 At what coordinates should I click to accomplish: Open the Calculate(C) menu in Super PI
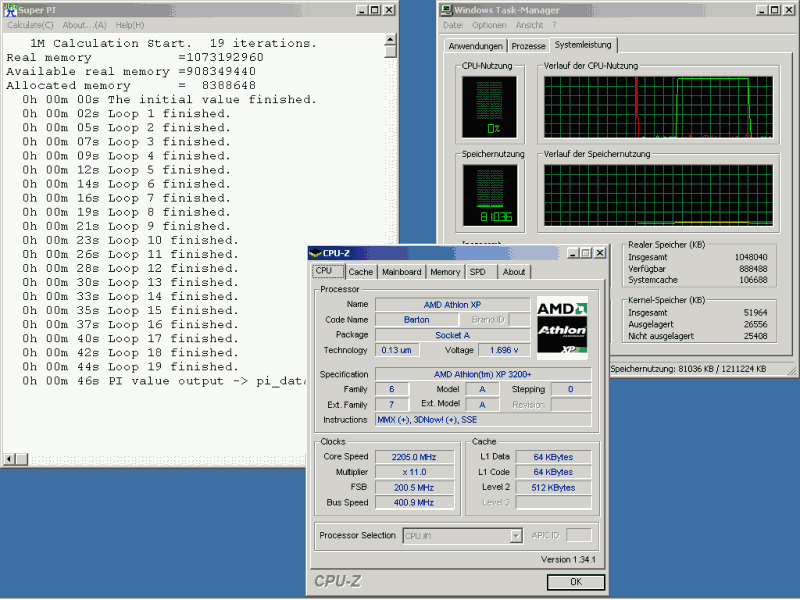[x=30, y=25]
